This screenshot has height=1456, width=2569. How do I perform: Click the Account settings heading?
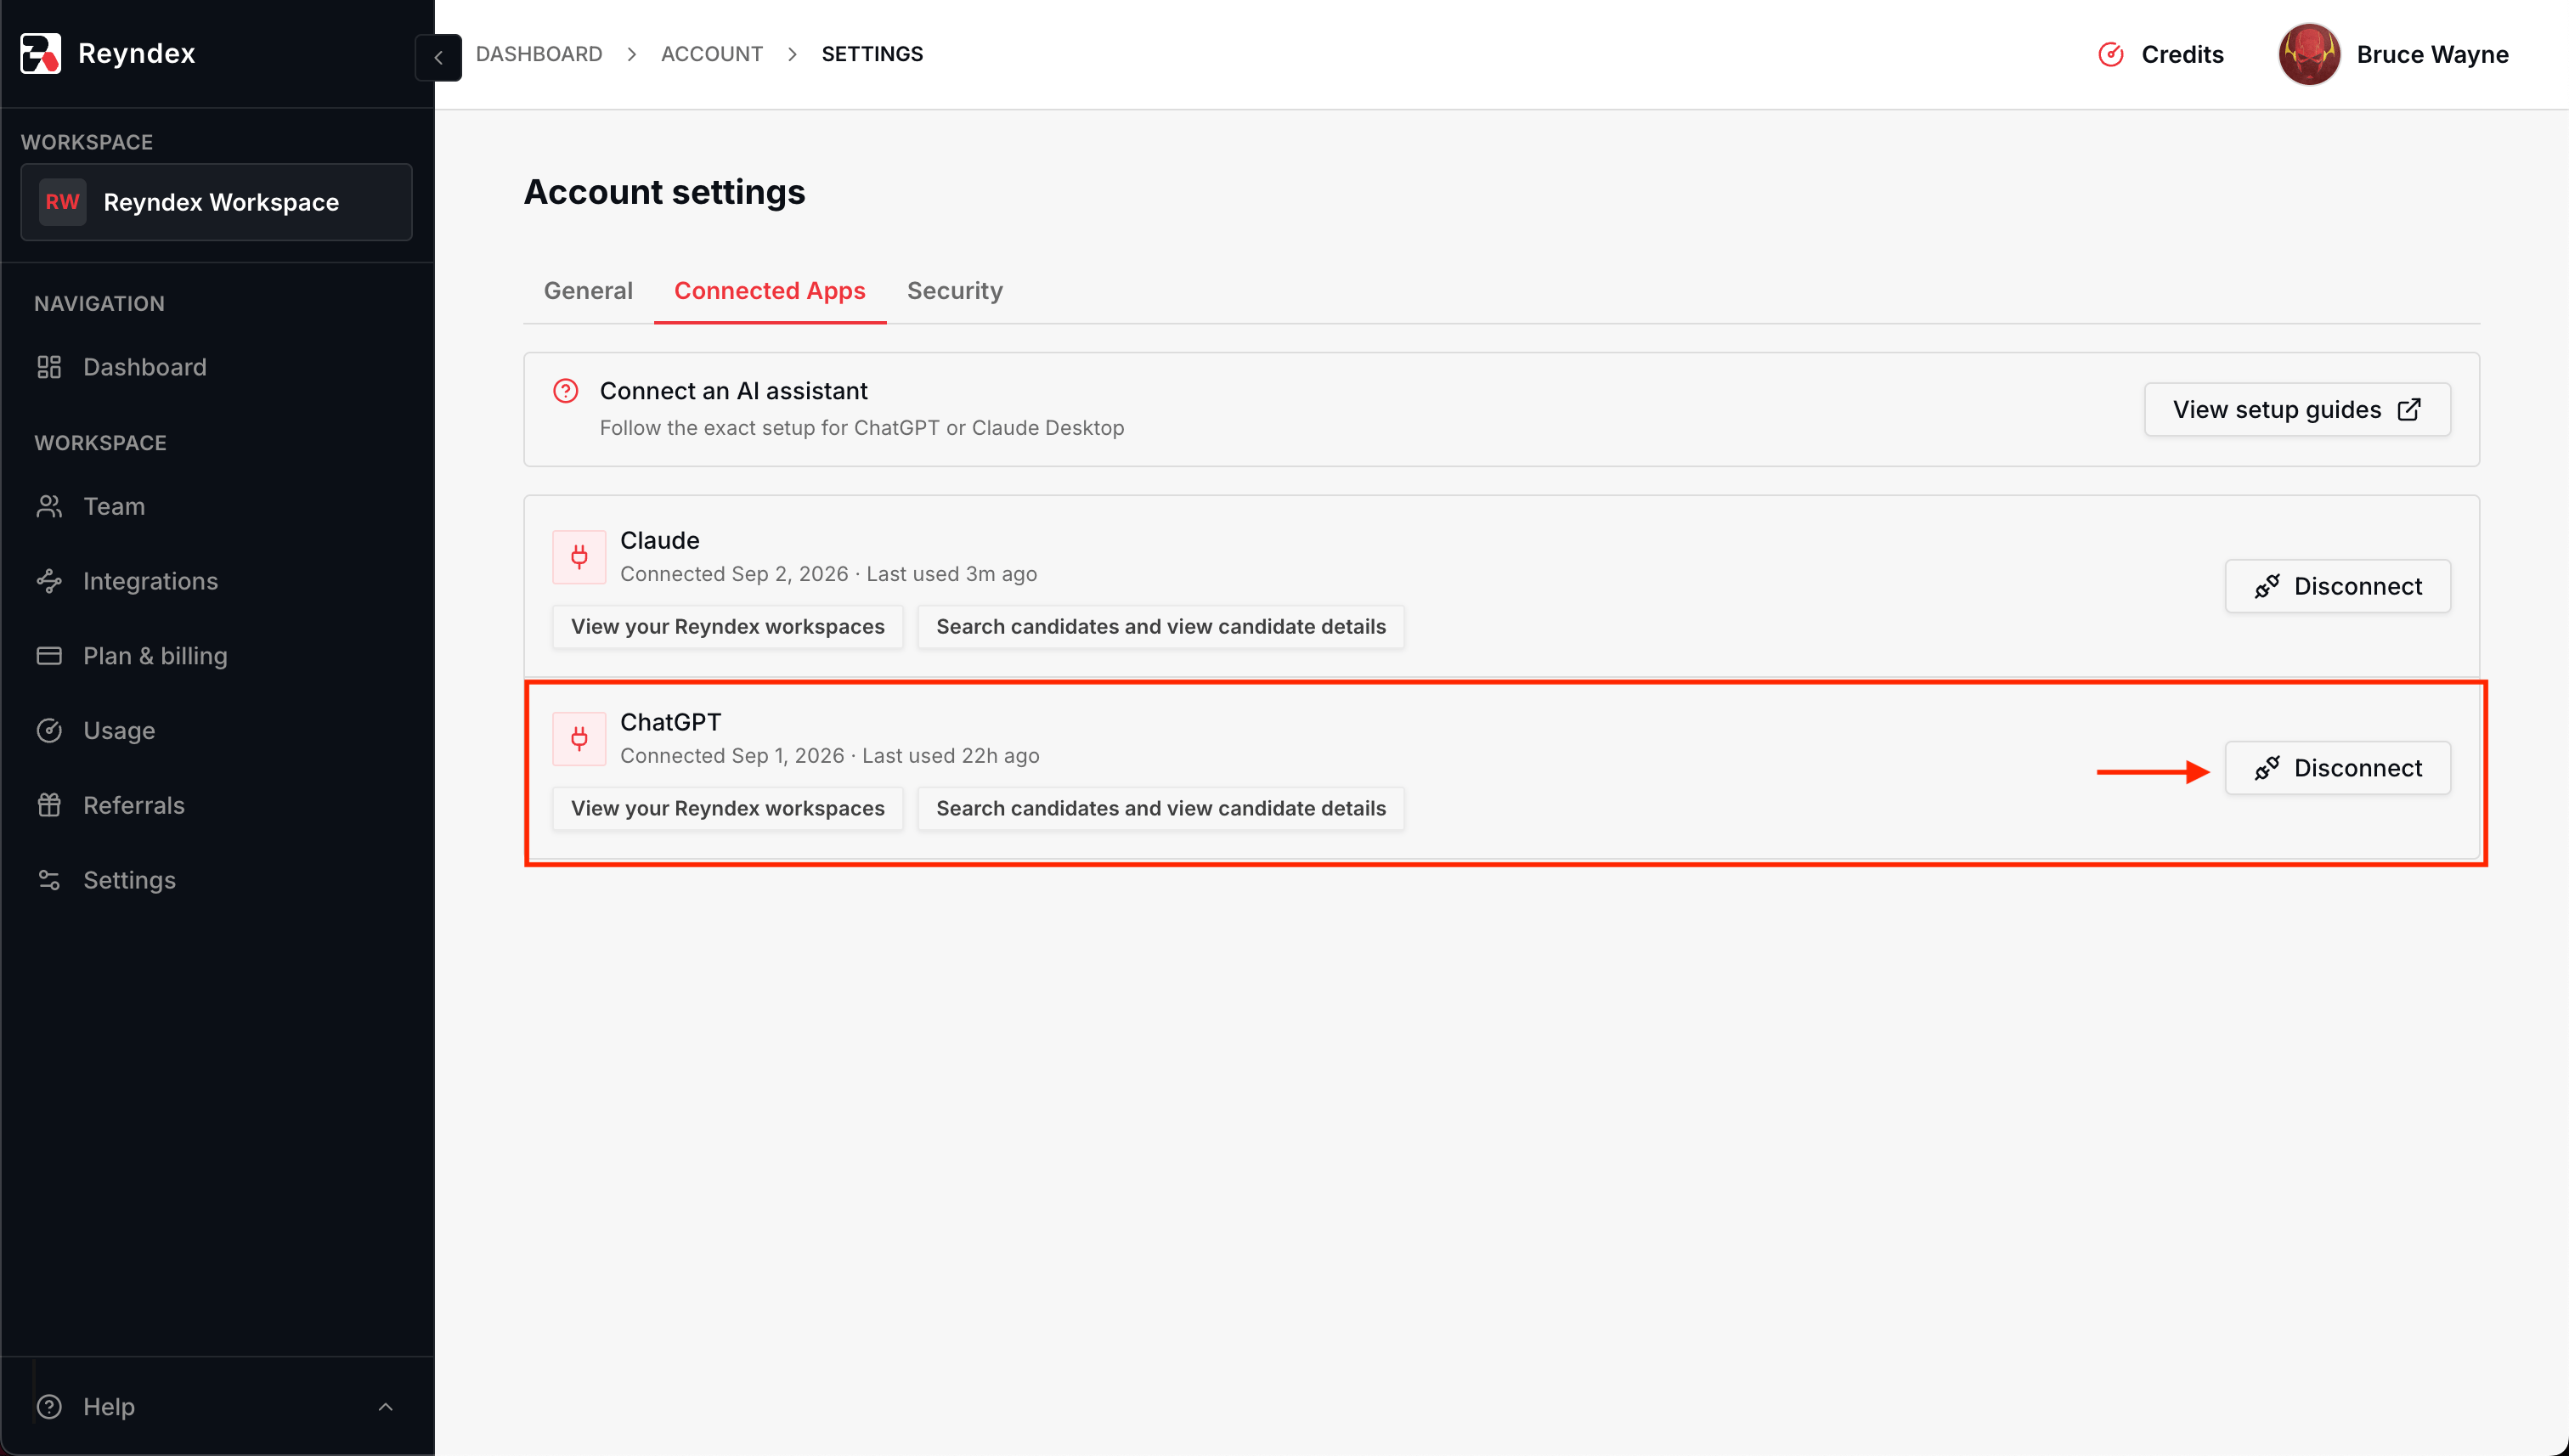(x=665, y=192)
